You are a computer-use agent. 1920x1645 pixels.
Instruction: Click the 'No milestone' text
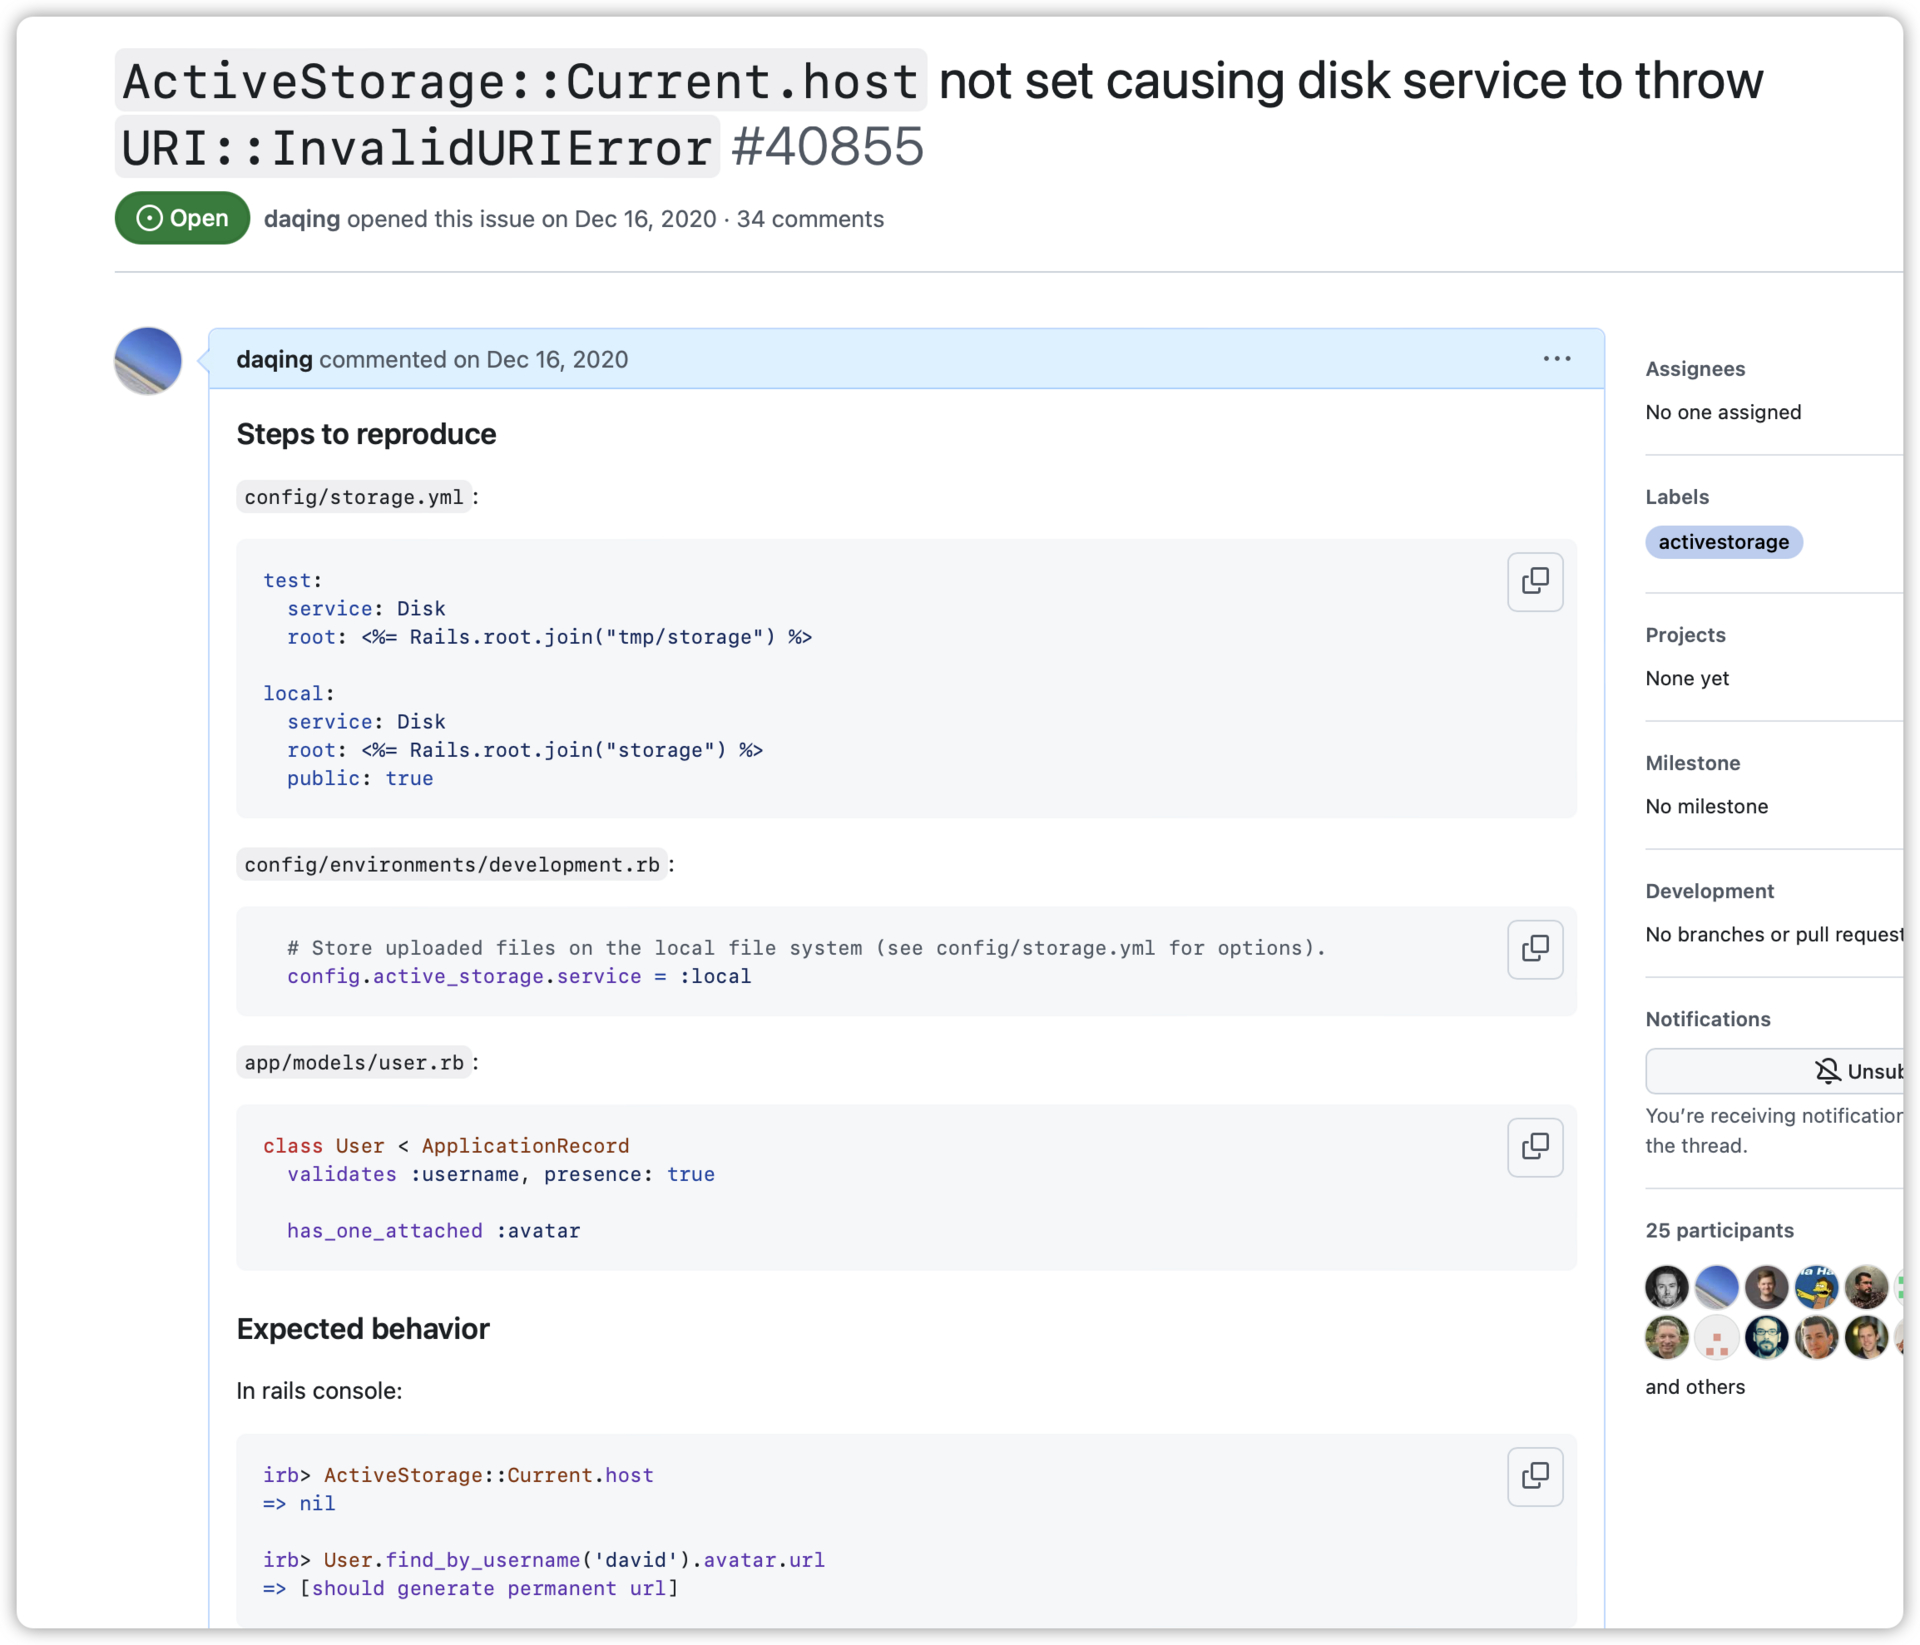click(1706, 806)
